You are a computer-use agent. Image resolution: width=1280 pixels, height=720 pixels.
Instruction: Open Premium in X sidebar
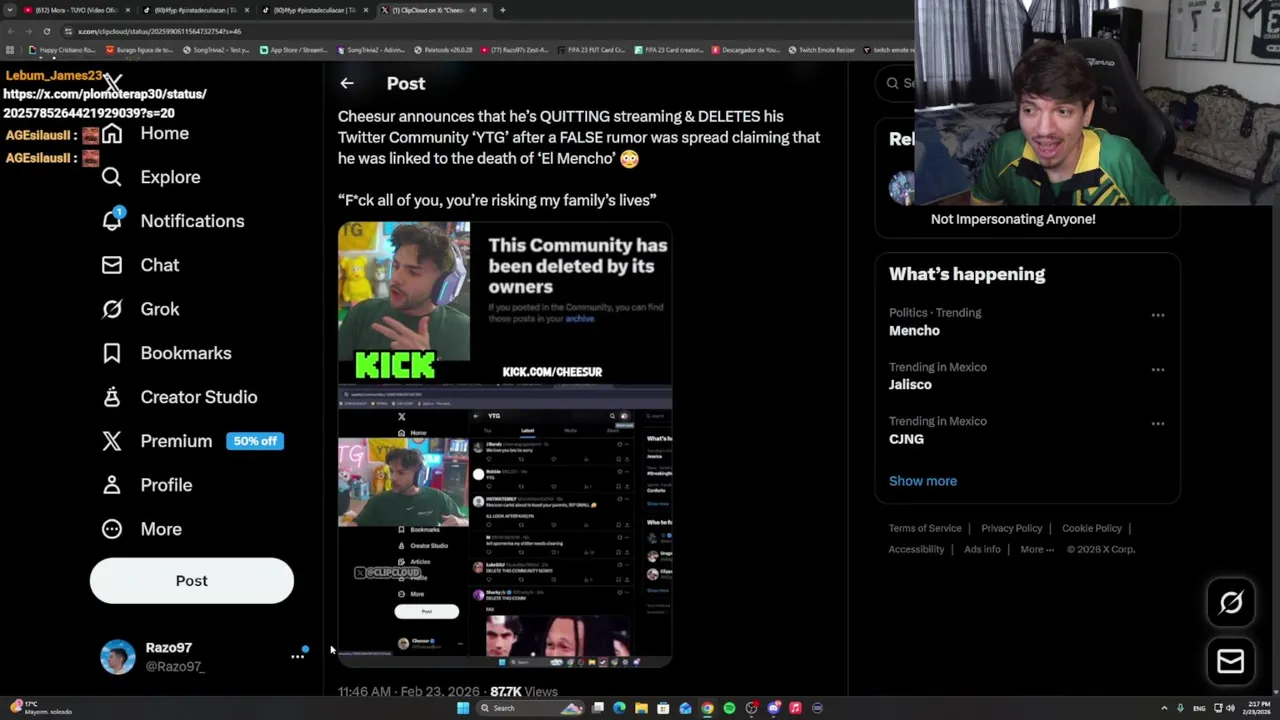pyautogui.click(x=157, y=441)
